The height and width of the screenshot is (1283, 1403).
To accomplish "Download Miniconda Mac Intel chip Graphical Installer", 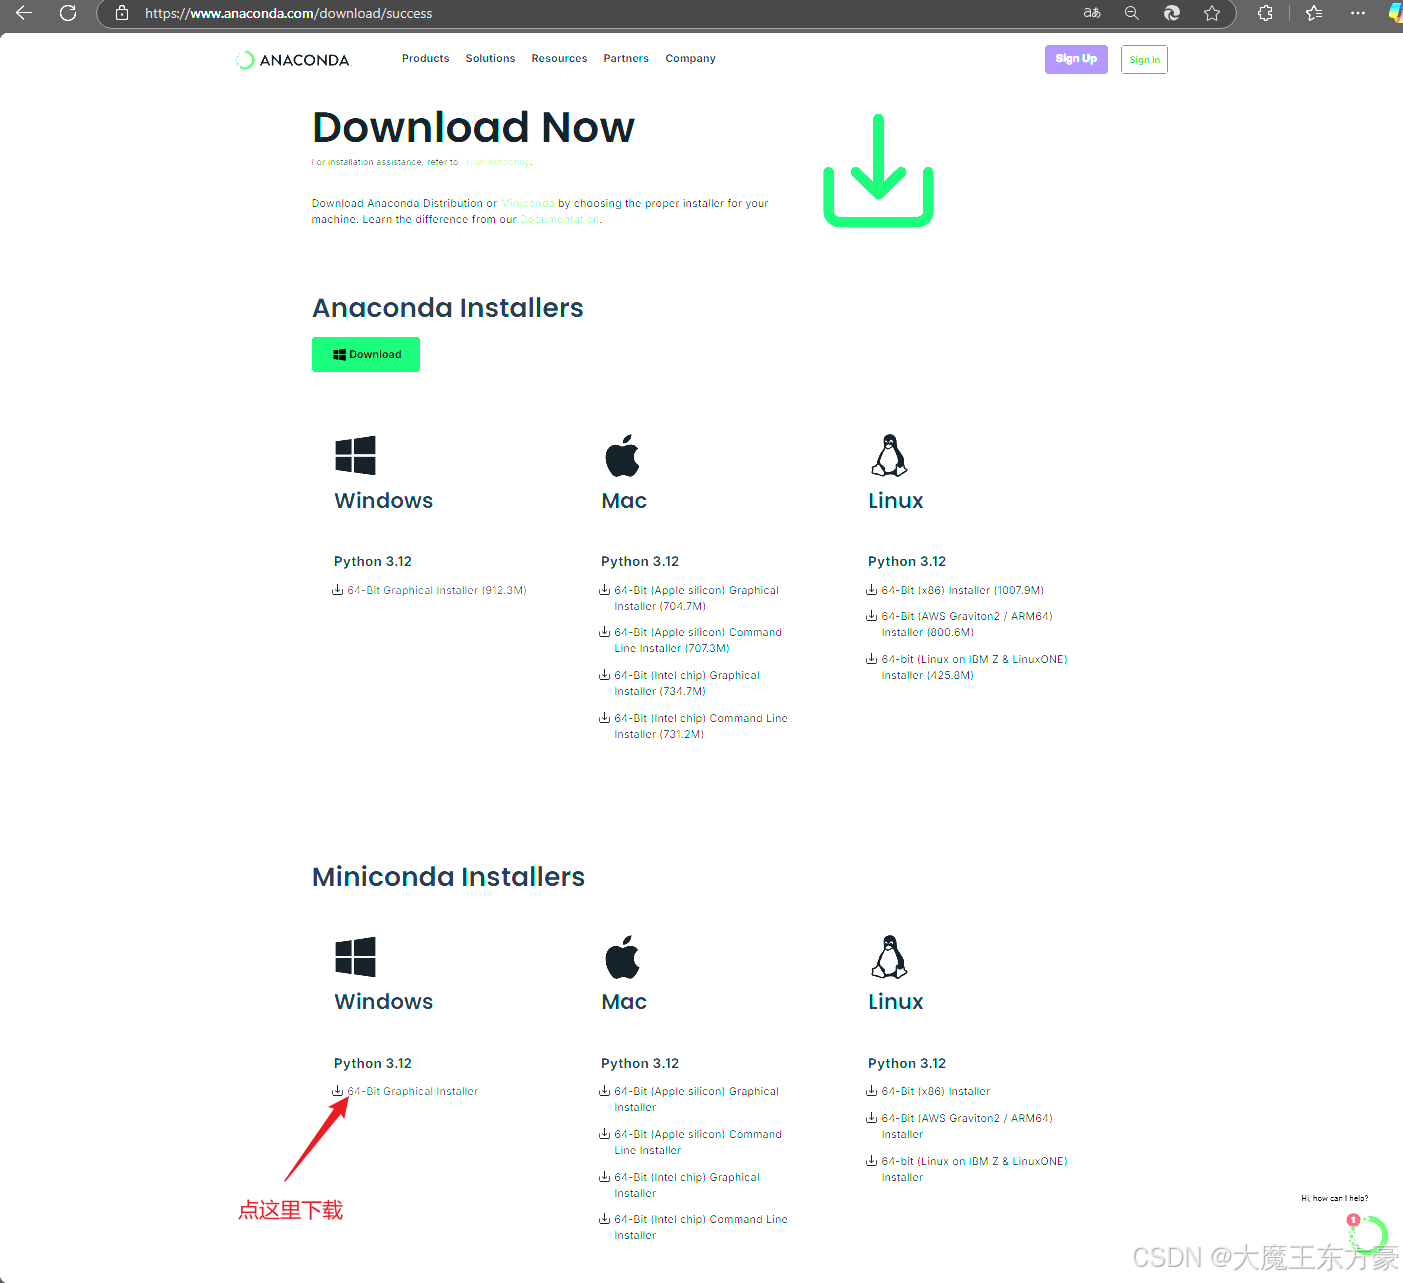I will pos(687,1185).
